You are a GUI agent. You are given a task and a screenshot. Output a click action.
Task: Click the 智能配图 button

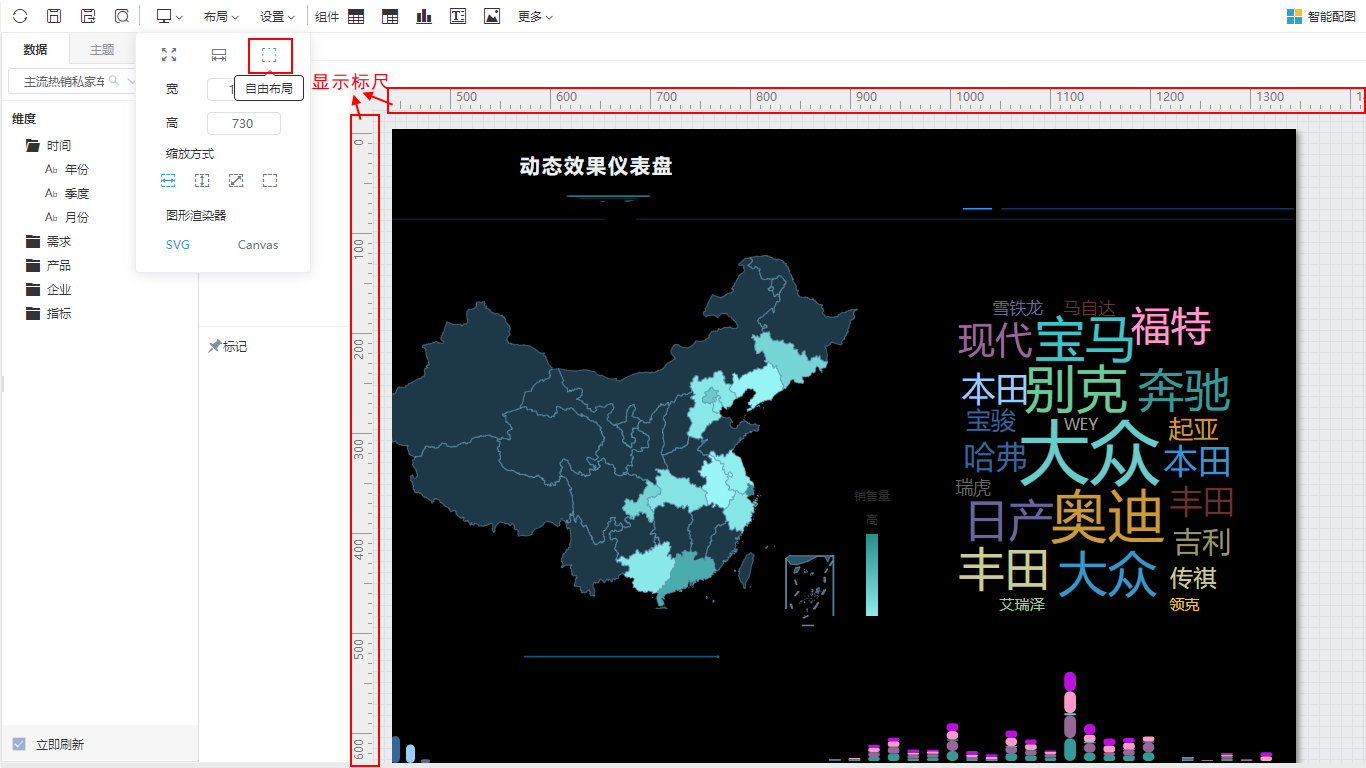tap(1321, 17)
